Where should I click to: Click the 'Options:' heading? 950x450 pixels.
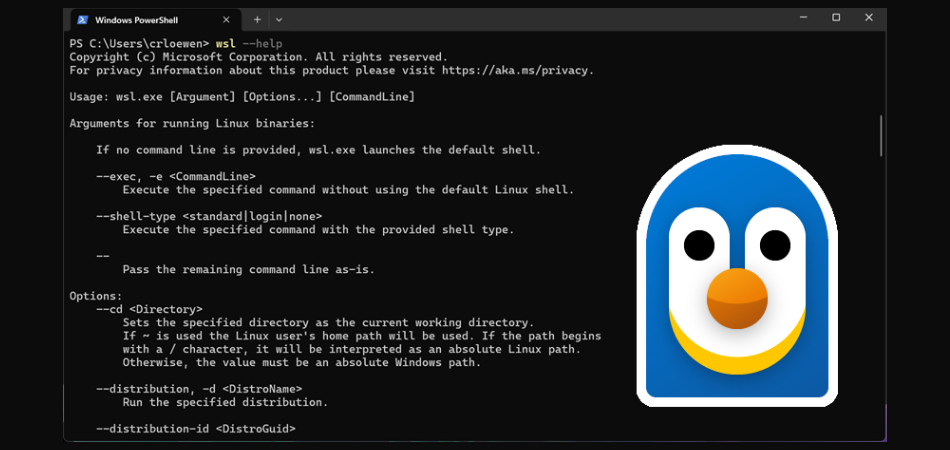(96, 296)
